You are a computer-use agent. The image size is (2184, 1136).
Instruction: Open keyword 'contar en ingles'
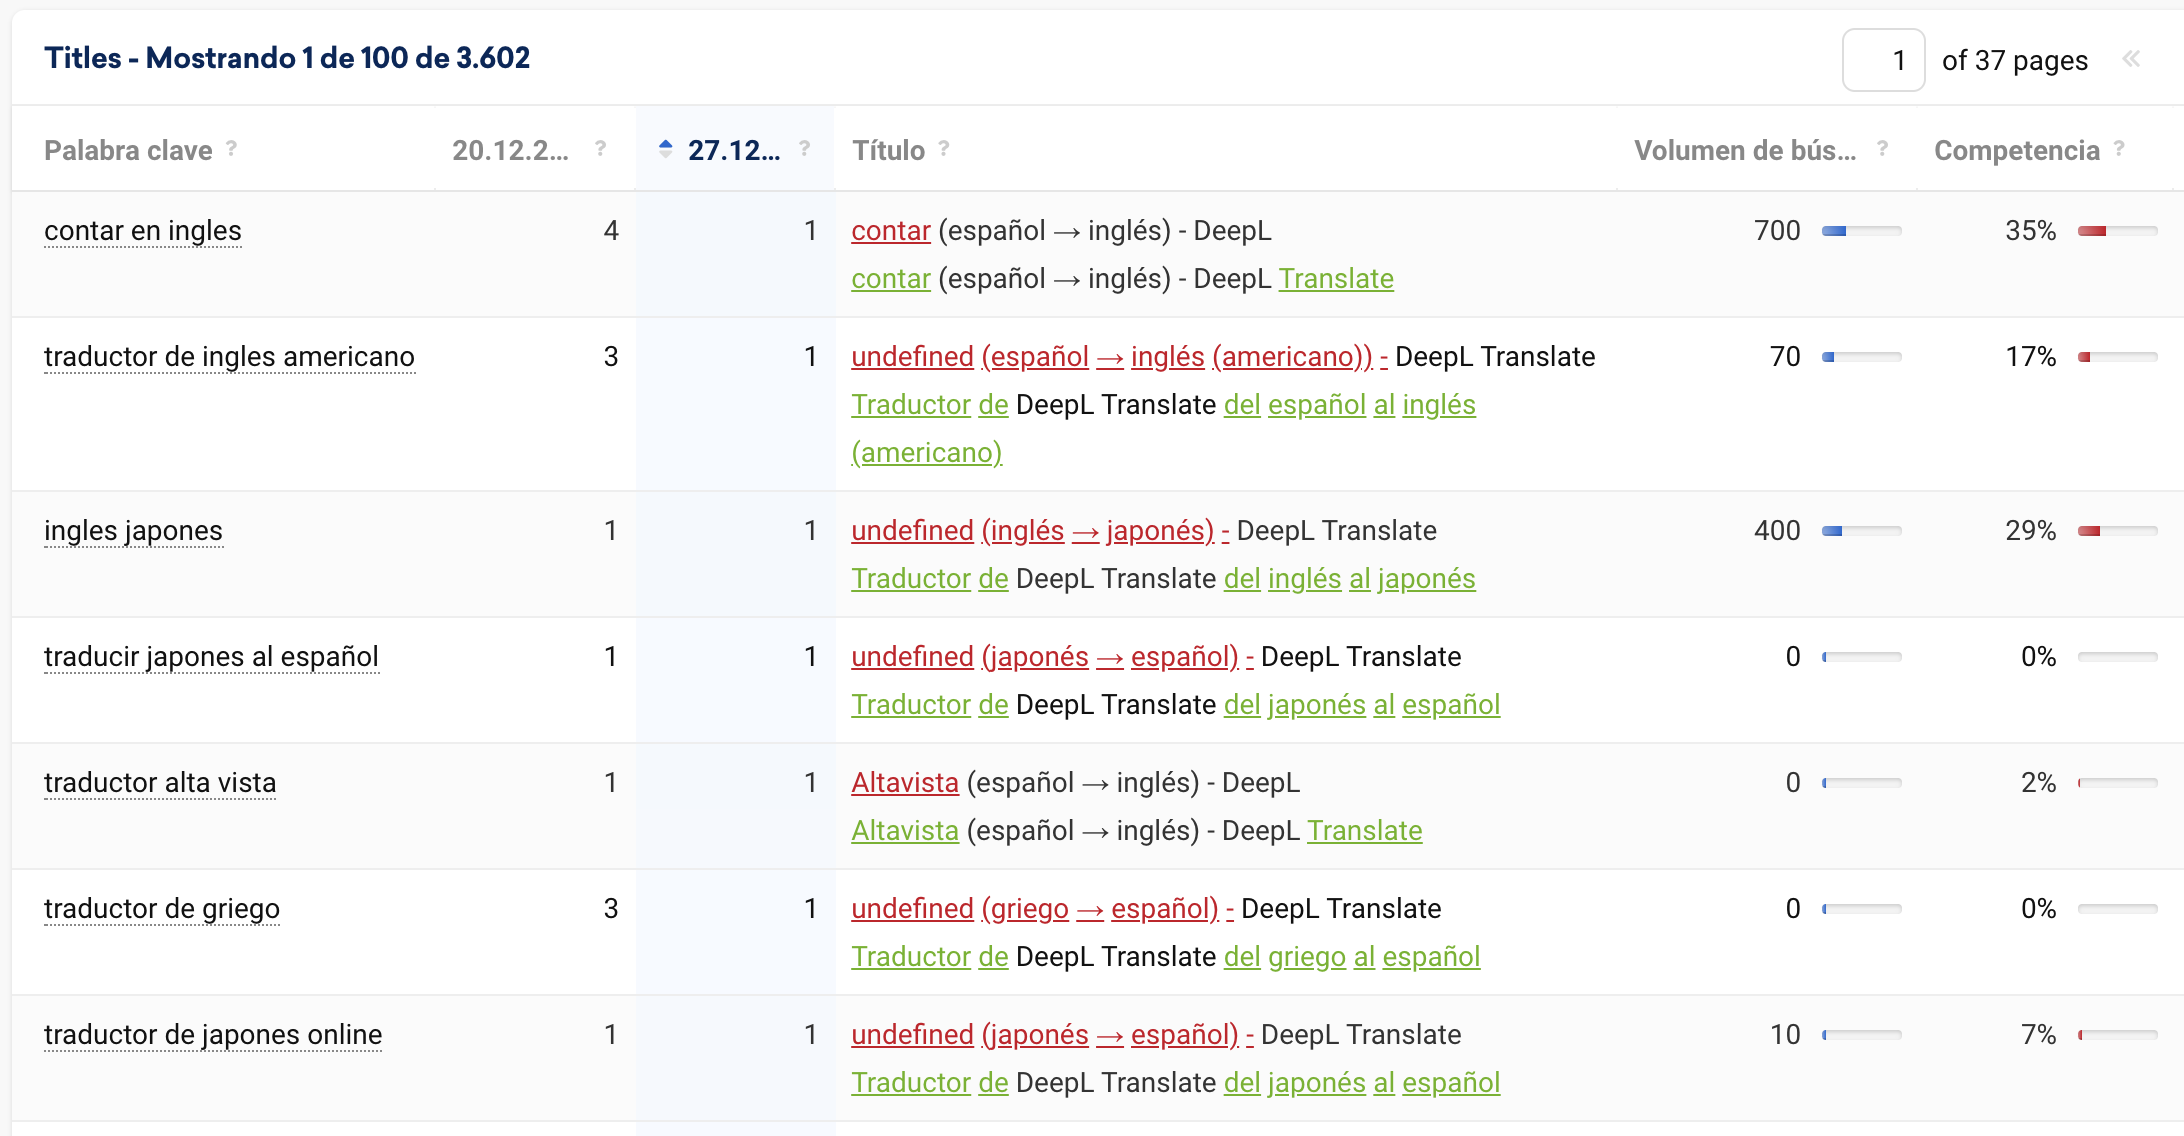[x=143, y=231]
